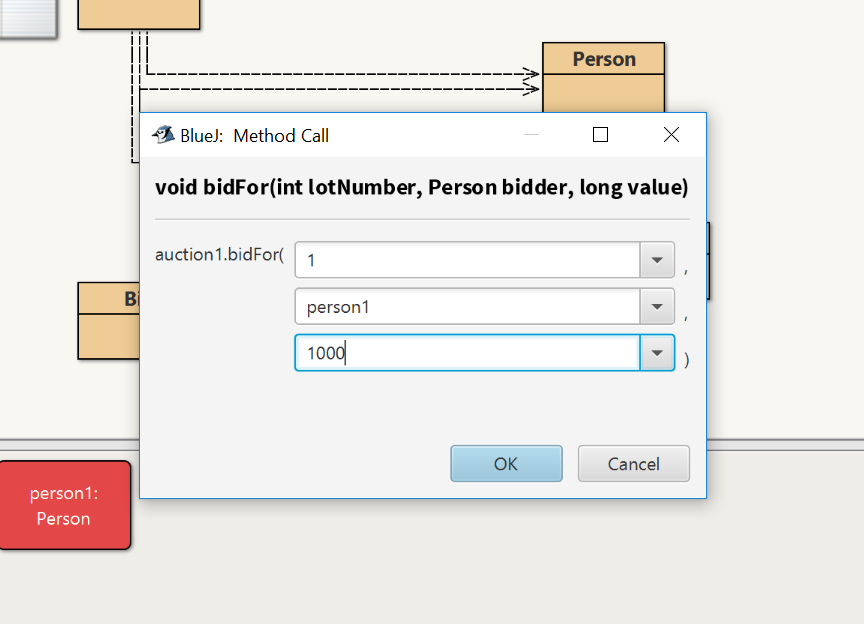Maximize the Method Call dialog
The height and width of the screenshot is (624, 864).
[x=600, y=135]
